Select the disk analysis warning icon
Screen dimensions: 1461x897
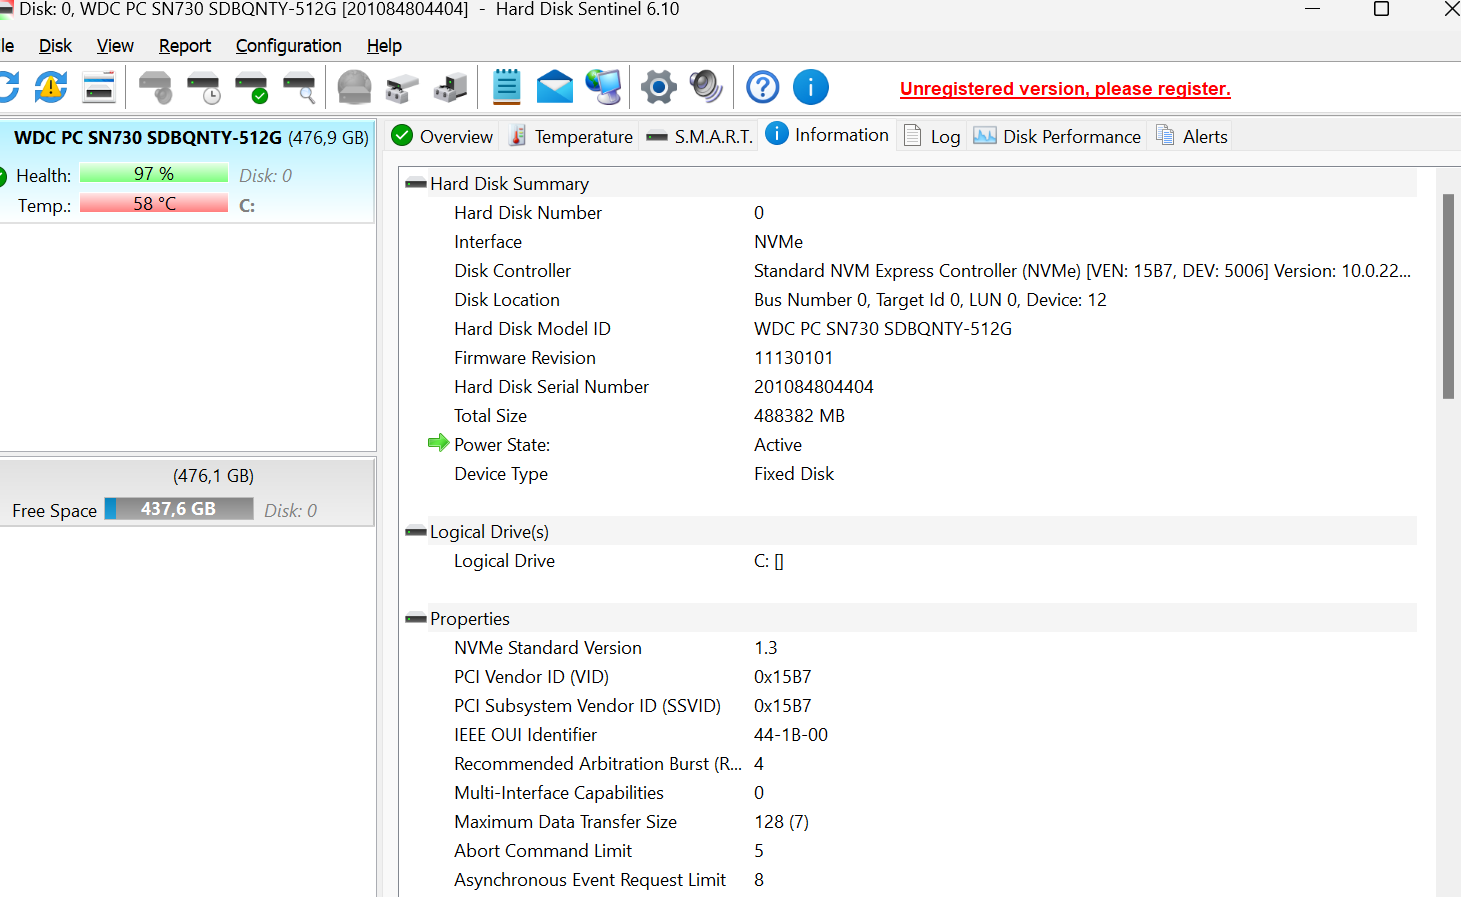pyautogui.click(x=50, y=87)
